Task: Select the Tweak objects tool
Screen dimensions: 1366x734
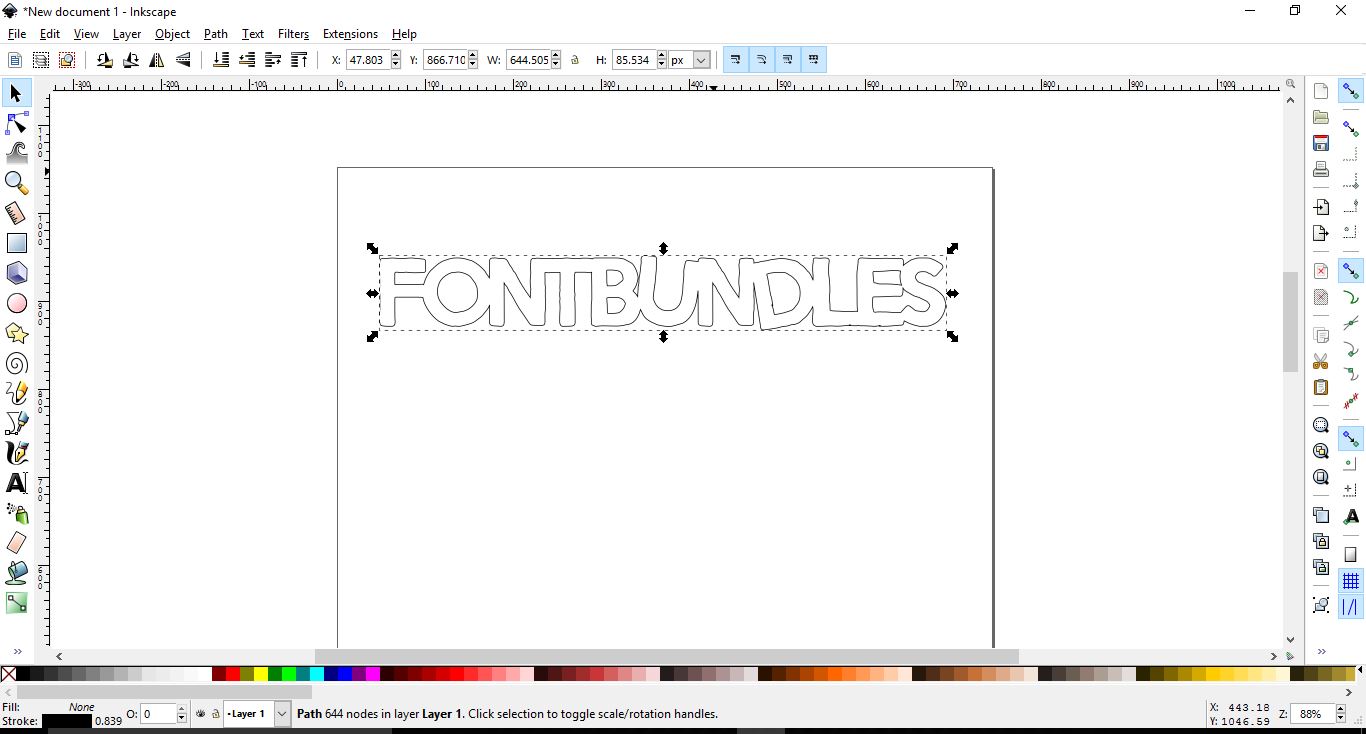Action: 17,153
